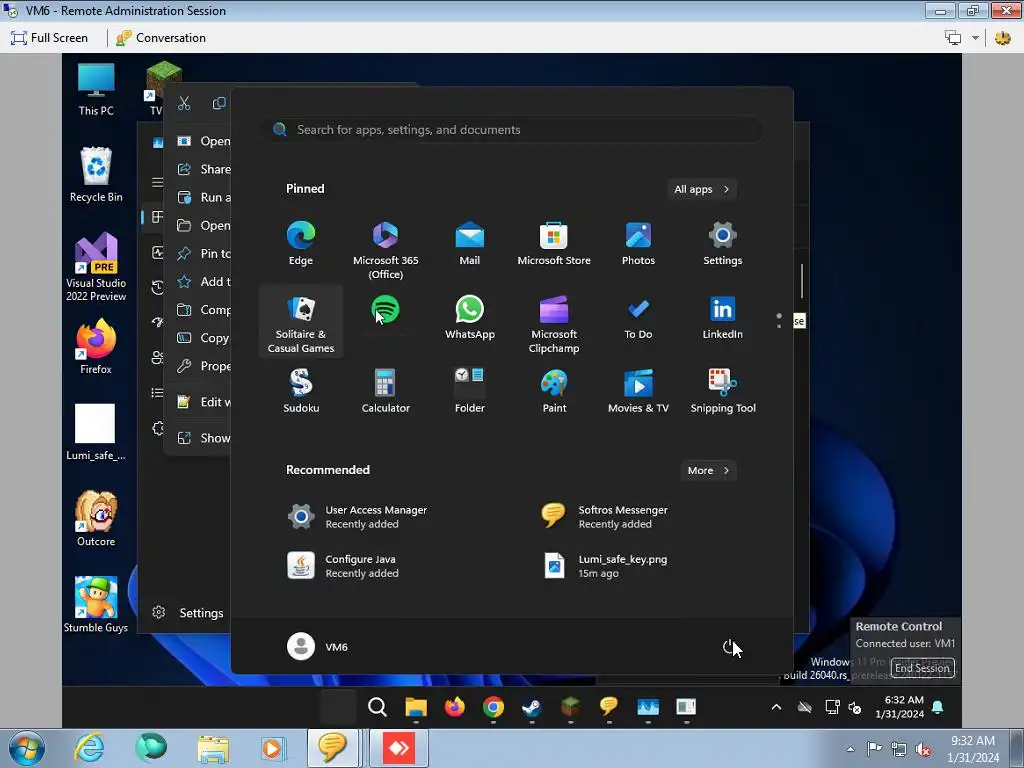Select the Outcore desktop shortcut
Screen dimensions: 1024x768
[96, 519]
